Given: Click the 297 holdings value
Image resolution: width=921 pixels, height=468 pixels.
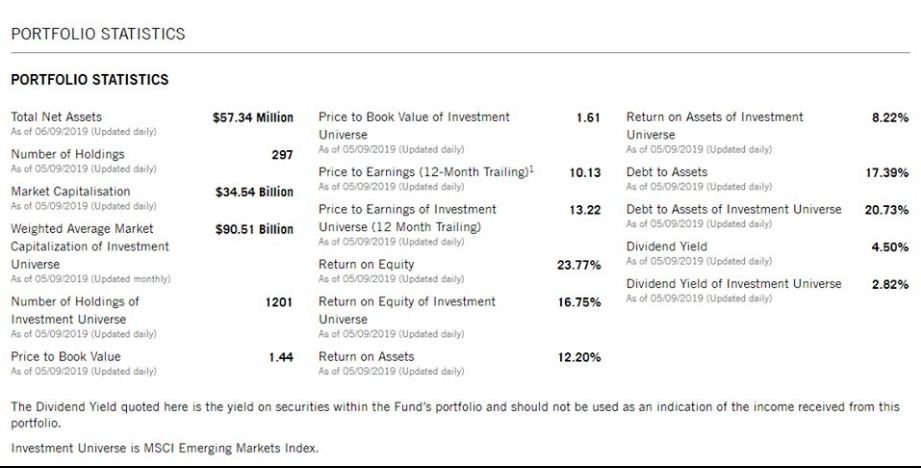Looking at the screenshot, I should pos(279,155).
